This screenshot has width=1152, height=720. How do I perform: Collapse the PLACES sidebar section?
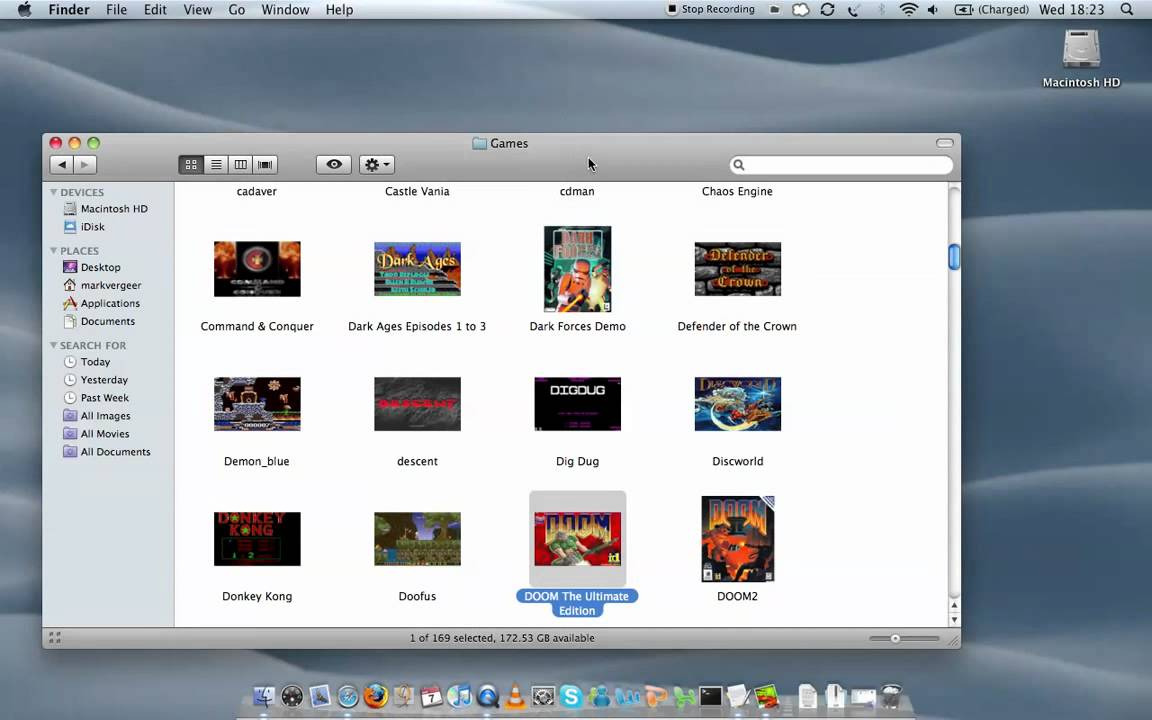point(54,251)
